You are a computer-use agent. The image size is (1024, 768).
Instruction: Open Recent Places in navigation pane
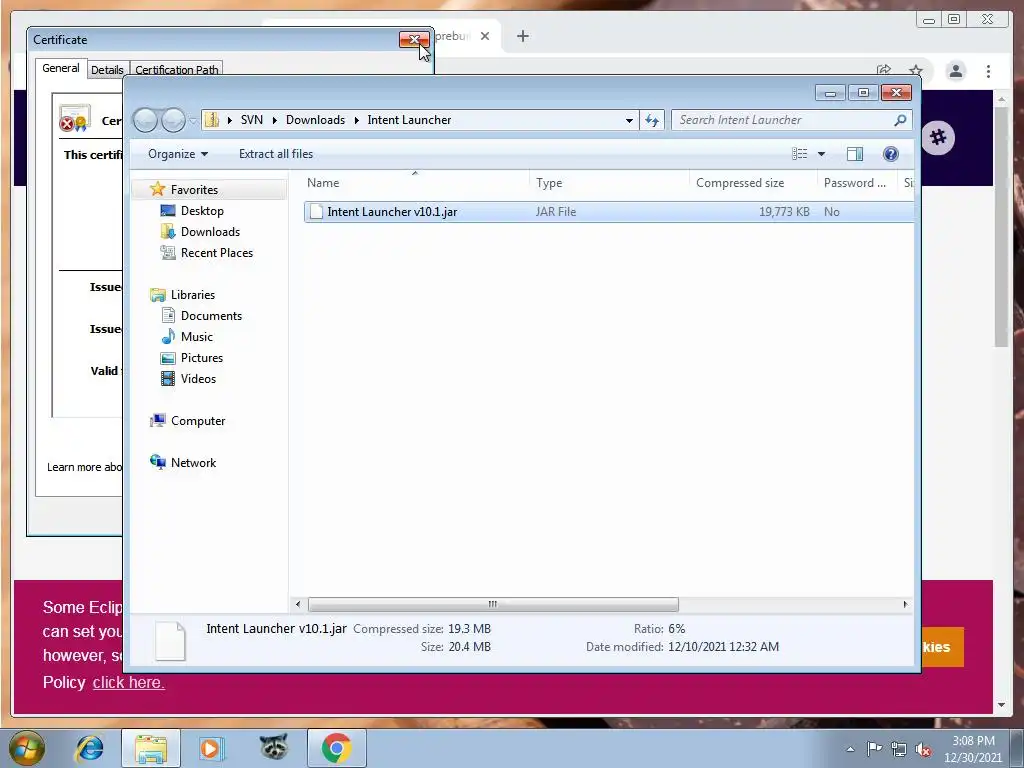click(x=216, y=253)
